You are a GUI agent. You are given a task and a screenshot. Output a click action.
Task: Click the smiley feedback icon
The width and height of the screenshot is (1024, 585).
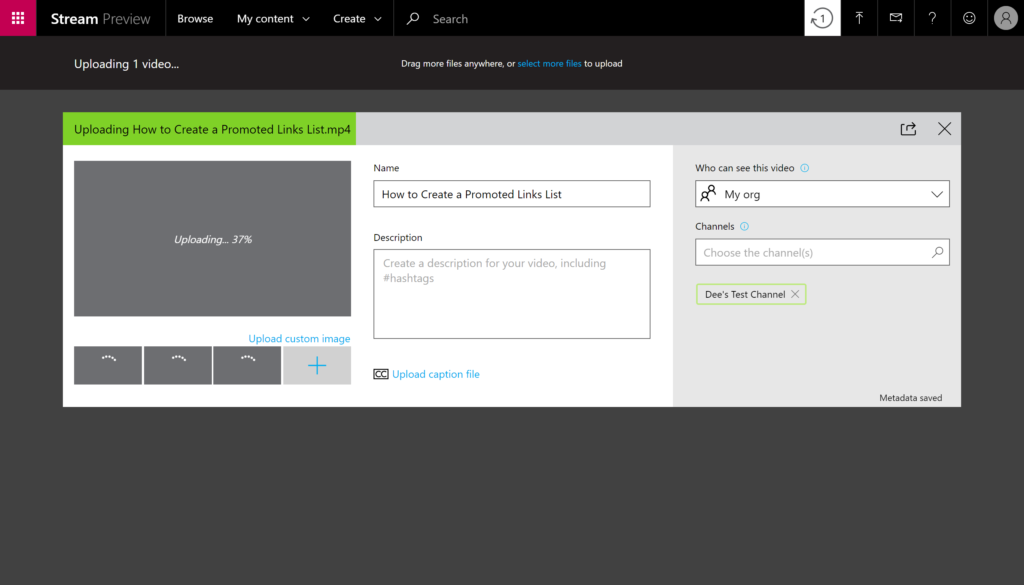point(969,18)
